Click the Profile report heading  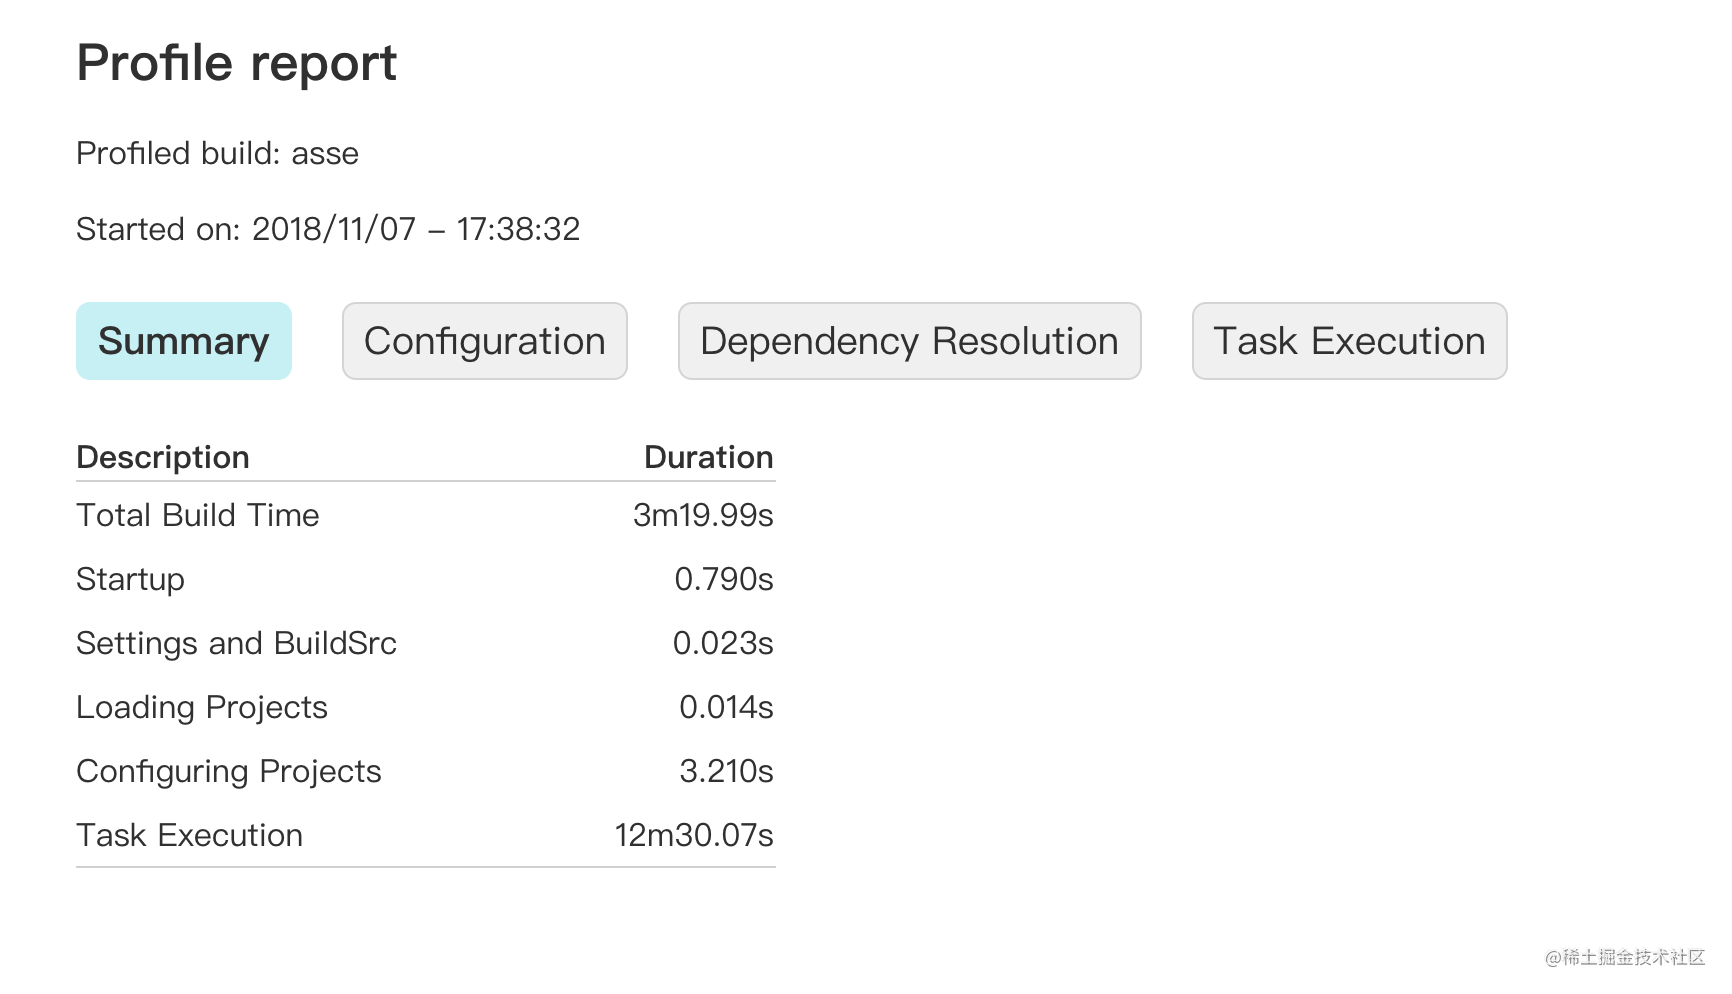pyautogui.click(x=237, y=63)
